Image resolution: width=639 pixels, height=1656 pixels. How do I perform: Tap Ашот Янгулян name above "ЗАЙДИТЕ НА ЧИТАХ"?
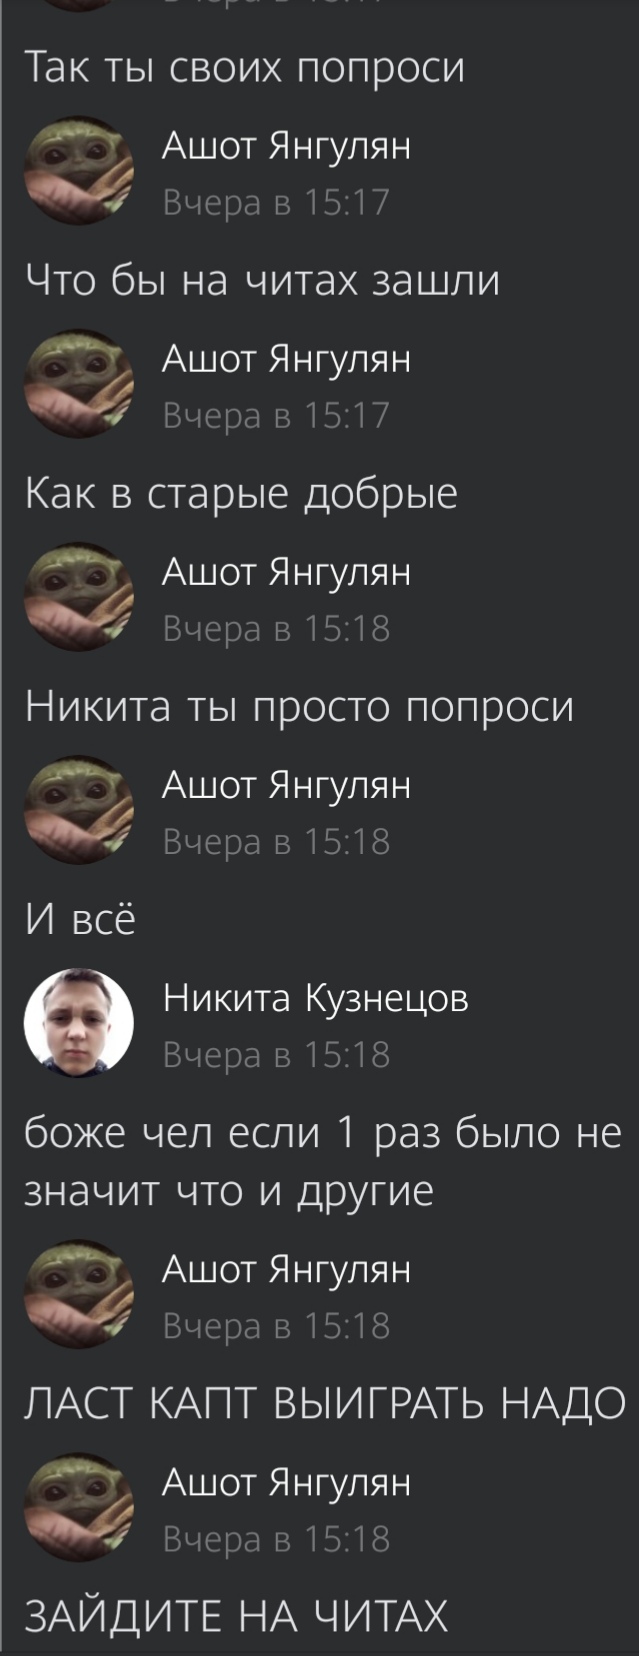pos(287,1482)
